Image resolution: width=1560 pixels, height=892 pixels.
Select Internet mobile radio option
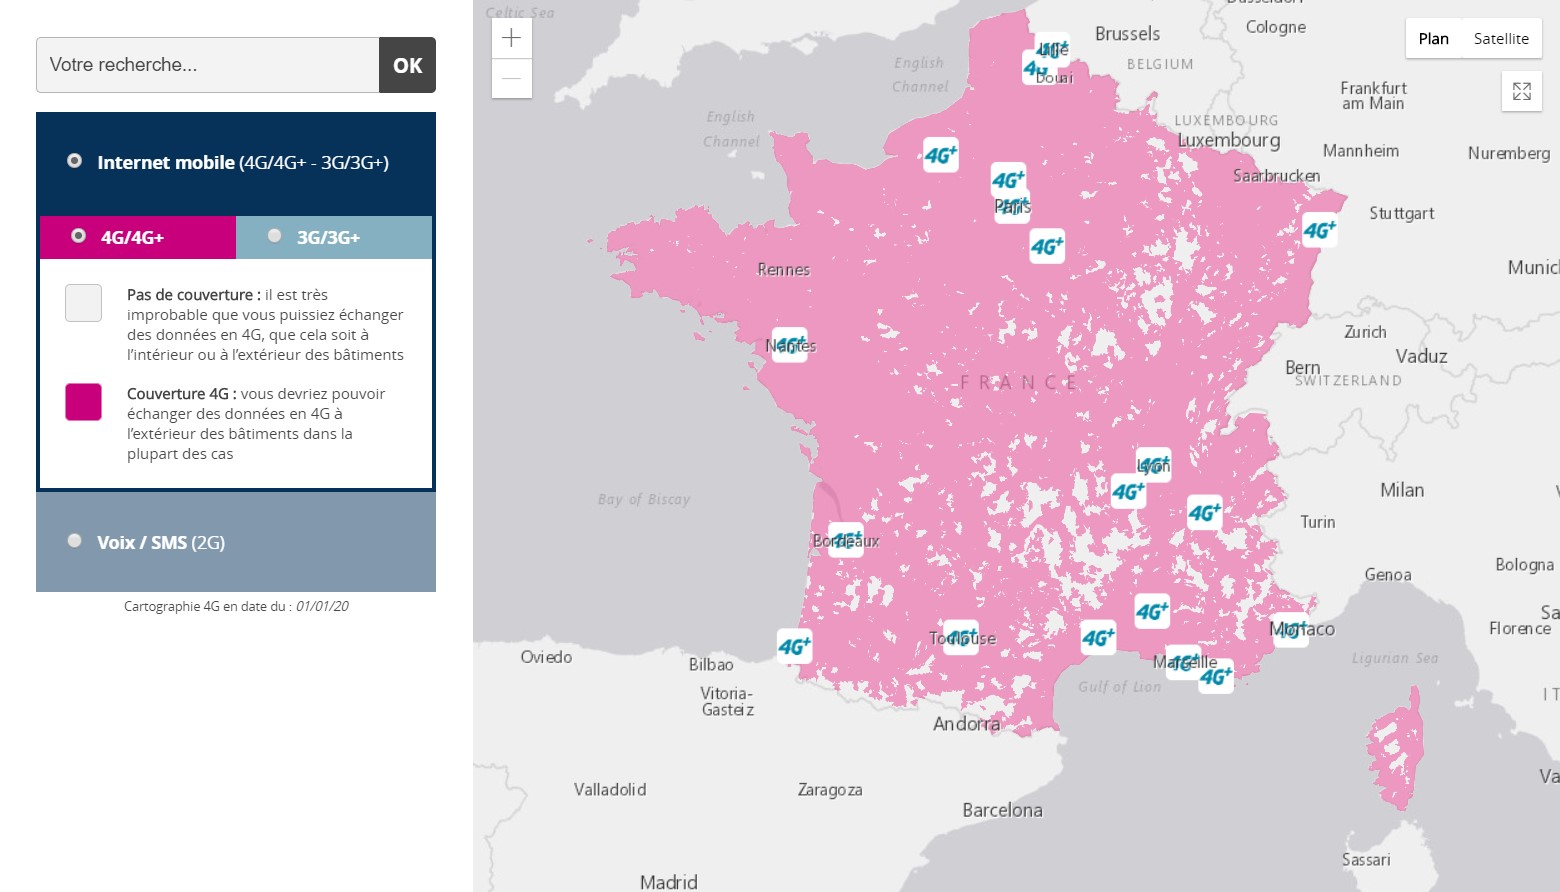74,161
